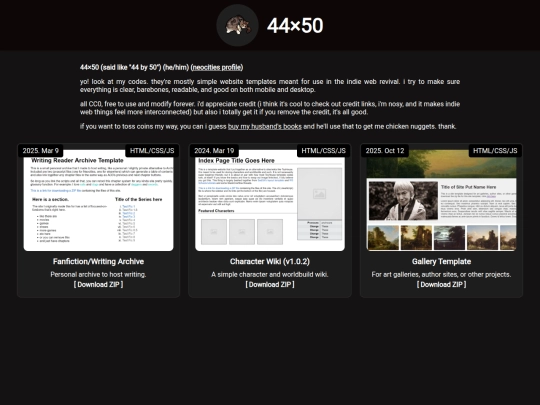Open the neocities profile link

(x=217, y=67)
